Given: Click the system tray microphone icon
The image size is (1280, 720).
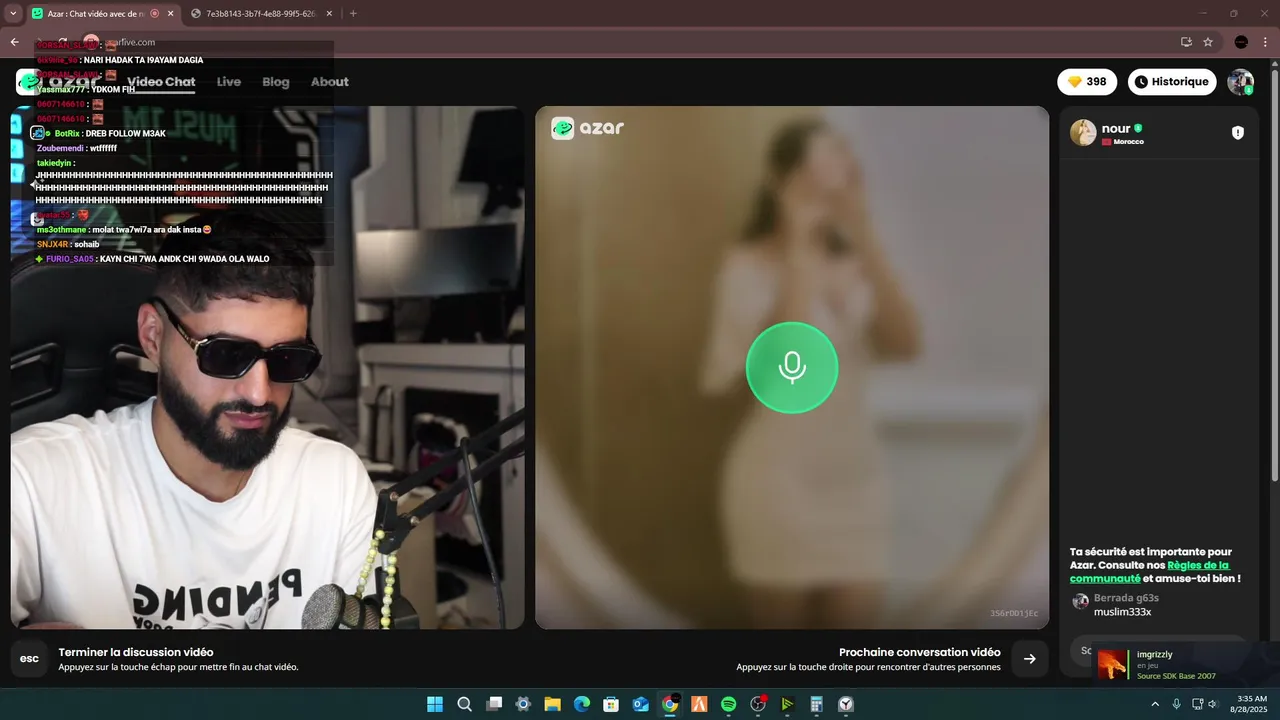Looking at the screenshot, I should (x=1176, y=704).
